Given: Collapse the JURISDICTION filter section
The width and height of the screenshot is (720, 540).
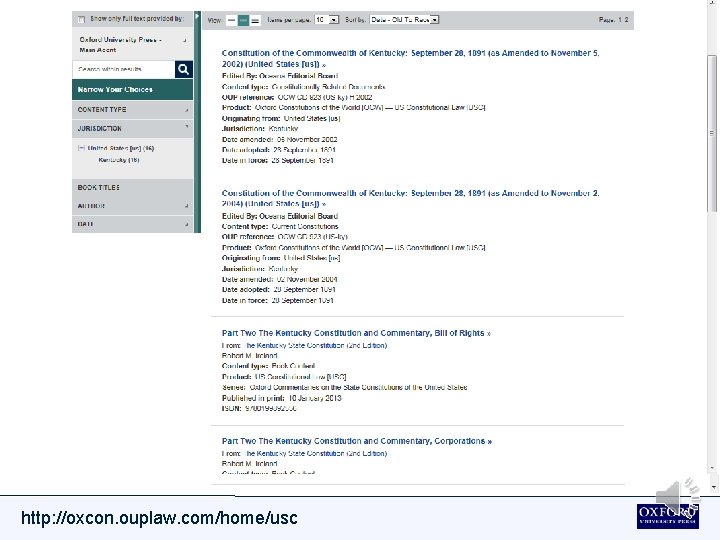Looking at the screenshot, I should point(132,129).
